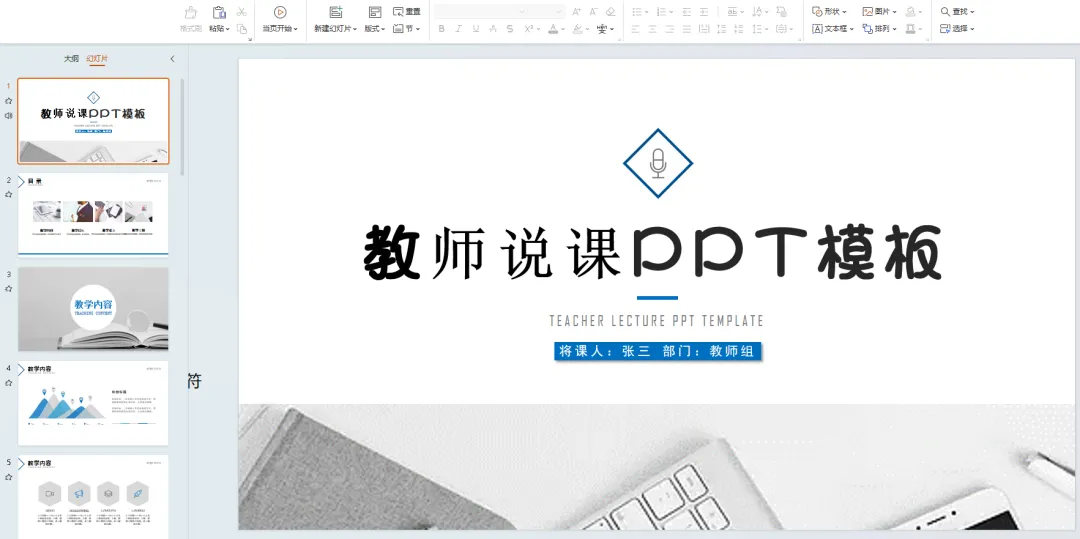Viewport: 1080px width, 539px height.
Task: Select slide 5 thumbnail with hexagon icons
Action: [93, 496]
